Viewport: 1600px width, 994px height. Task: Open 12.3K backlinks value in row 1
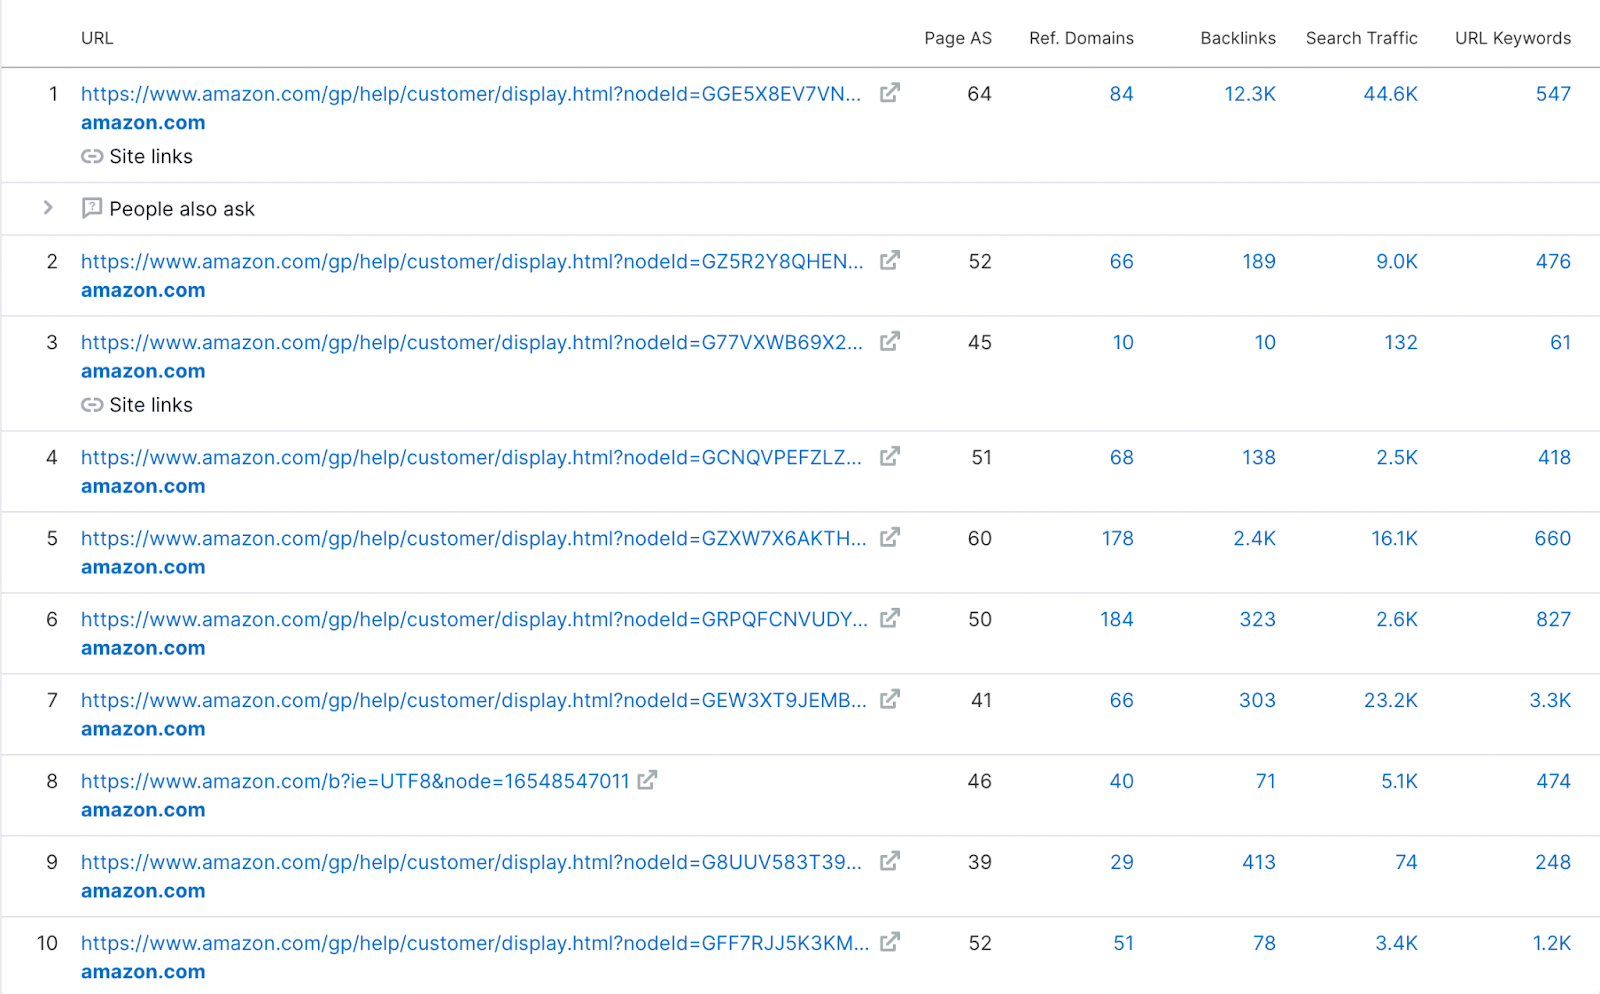(x=1249, y=94)
